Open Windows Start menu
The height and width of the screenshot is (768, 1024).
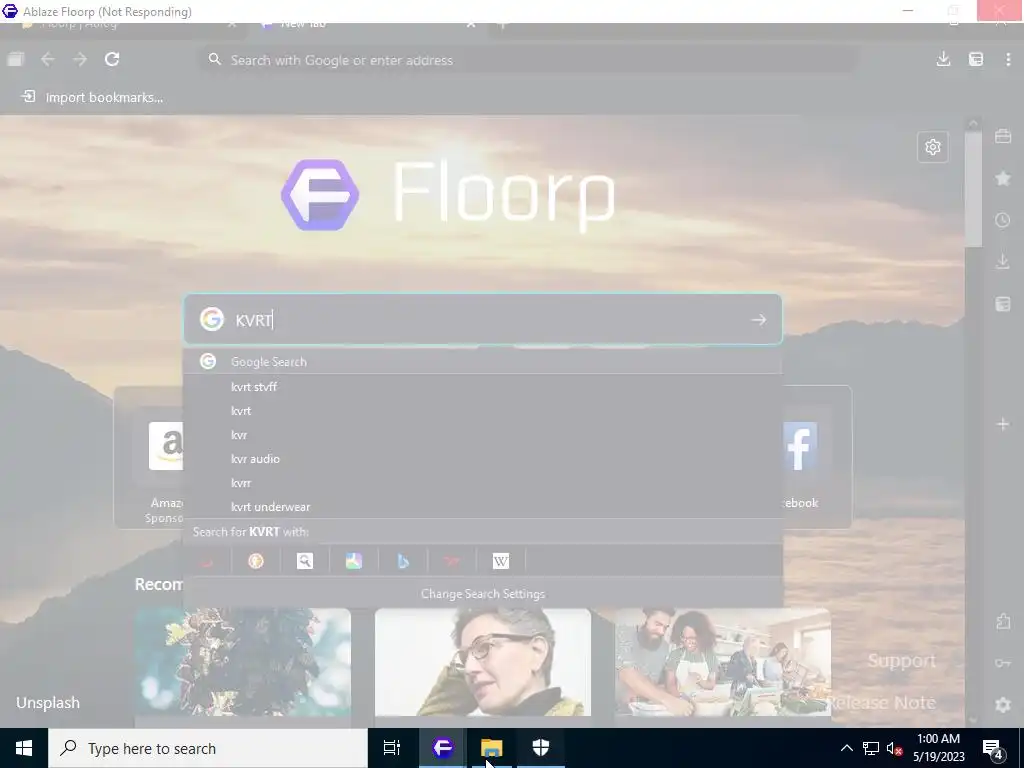coord(24,748)
